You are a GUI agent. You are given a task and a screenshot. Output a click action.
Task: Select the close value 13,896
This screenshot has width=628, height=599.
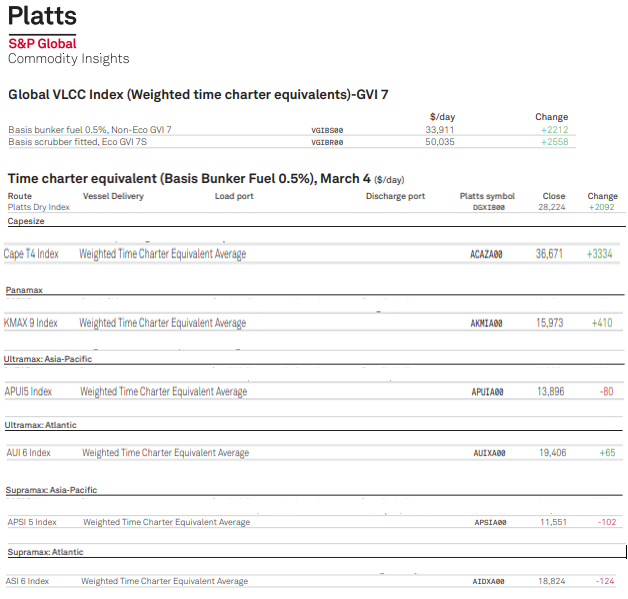tap(551, 392)
